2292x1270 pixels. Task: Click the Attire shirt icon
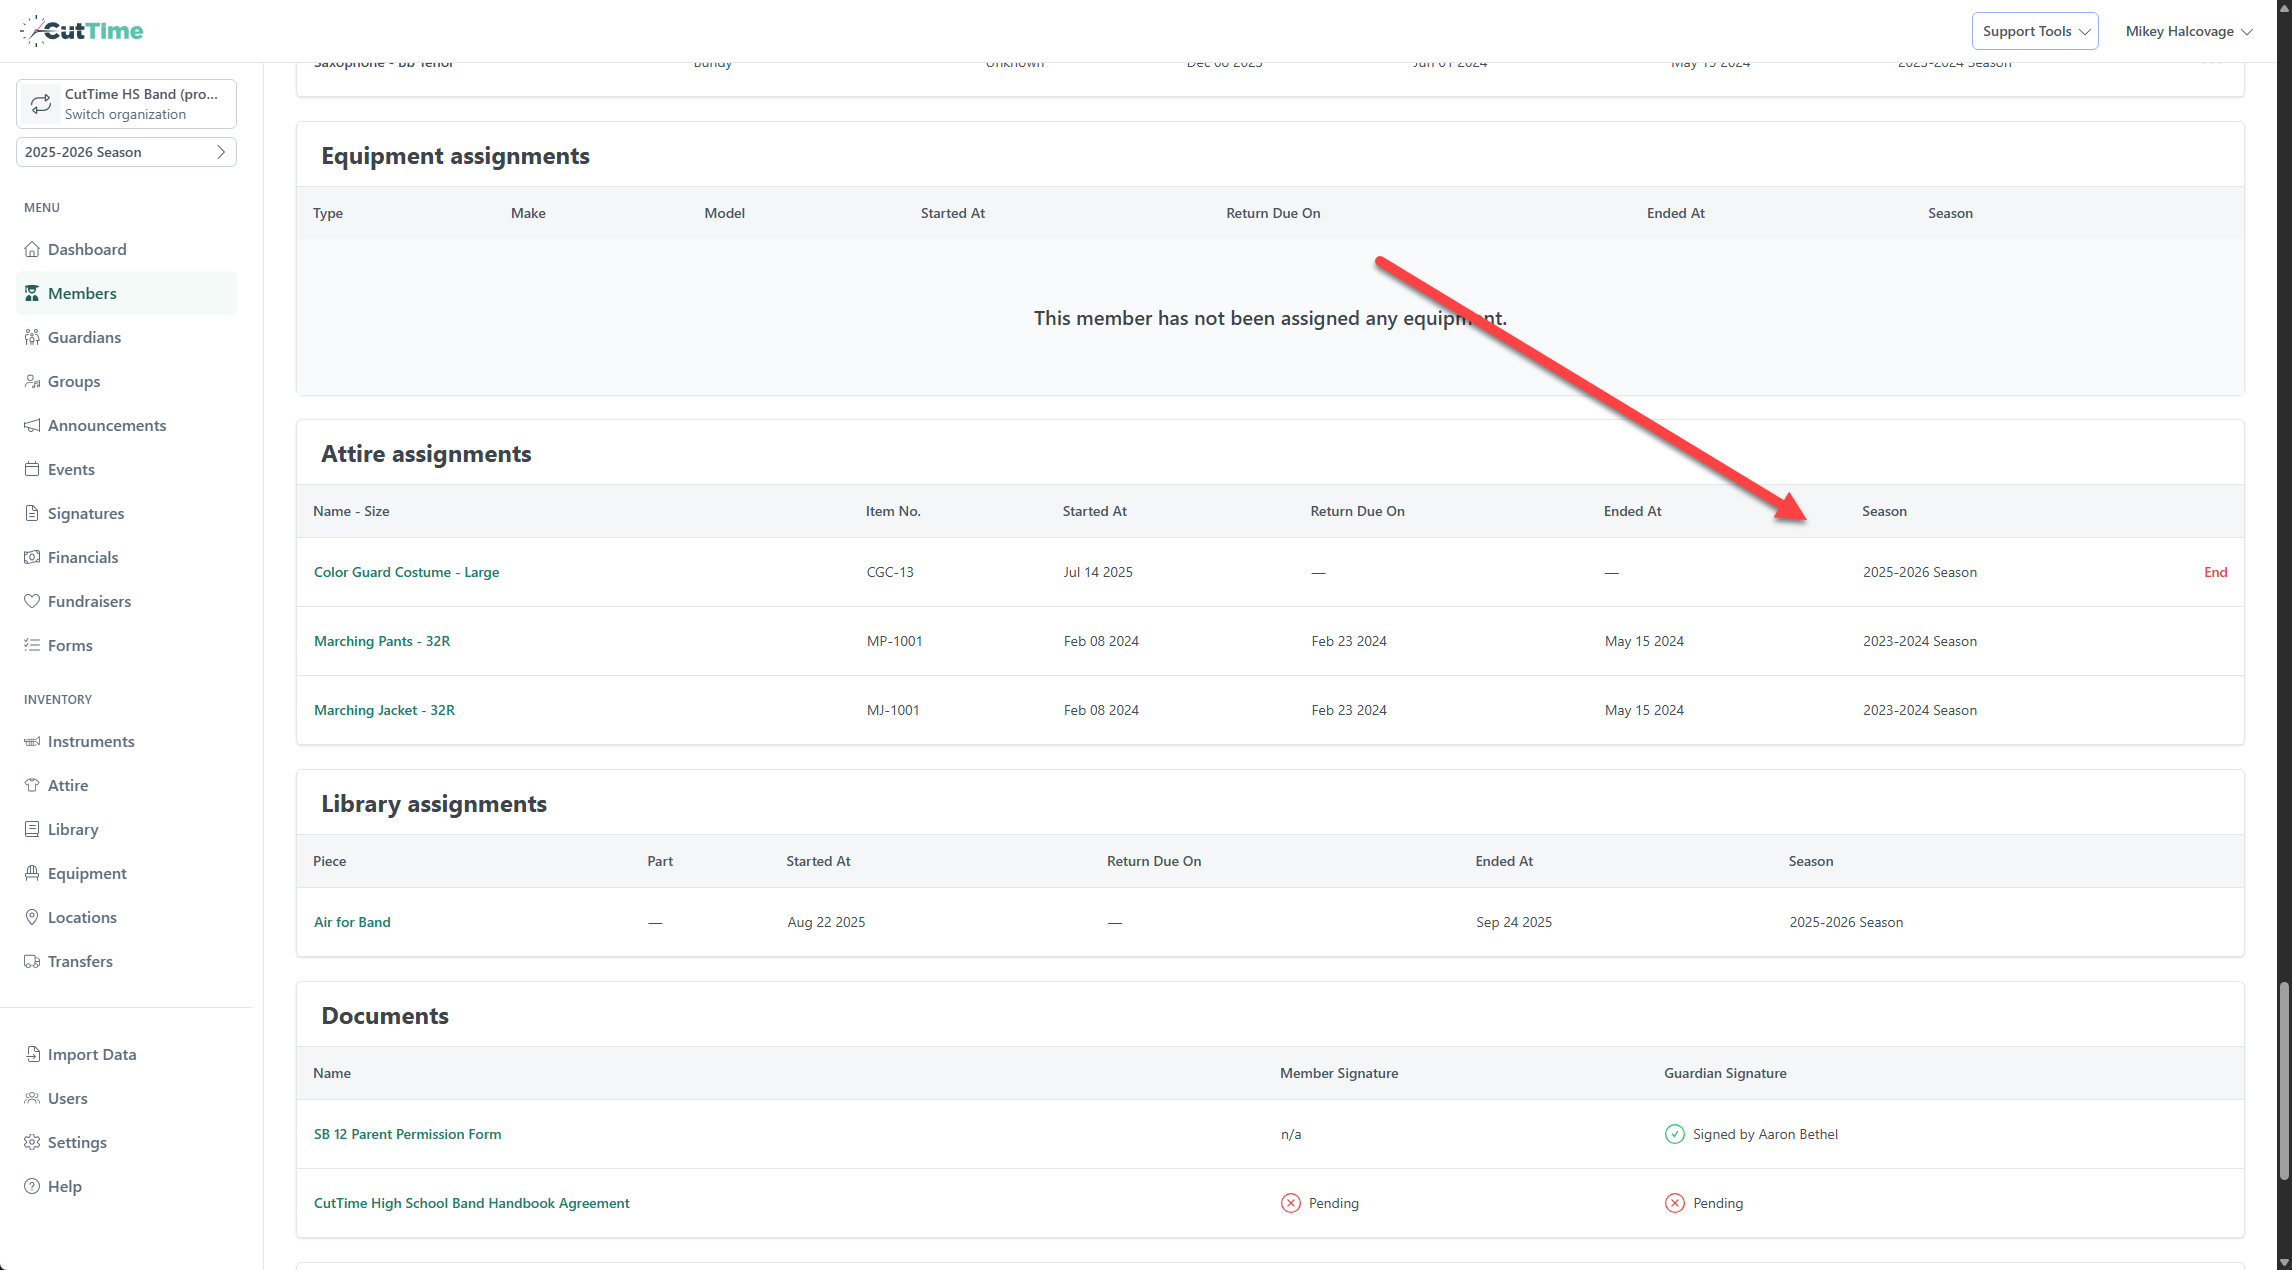[32, 785]
